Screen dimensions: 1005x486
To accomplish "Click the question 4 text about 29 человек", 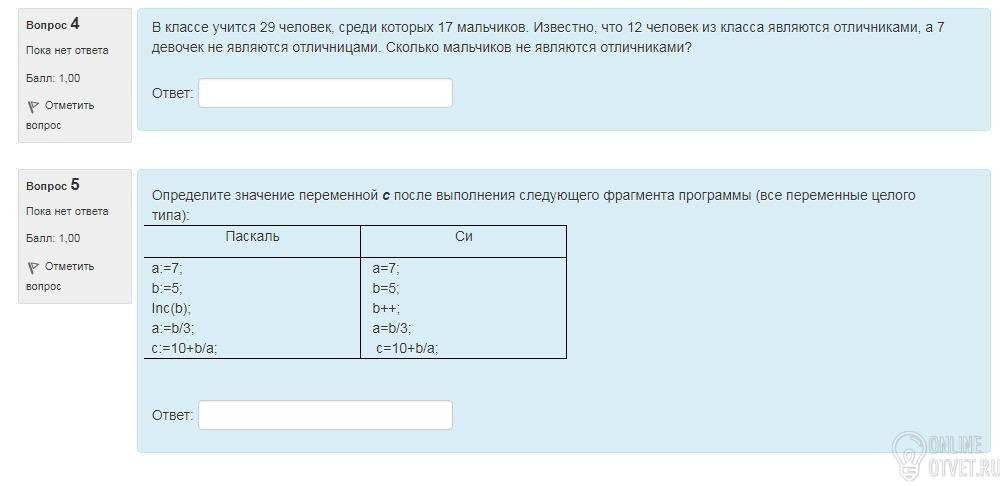I will pos(548,38).
